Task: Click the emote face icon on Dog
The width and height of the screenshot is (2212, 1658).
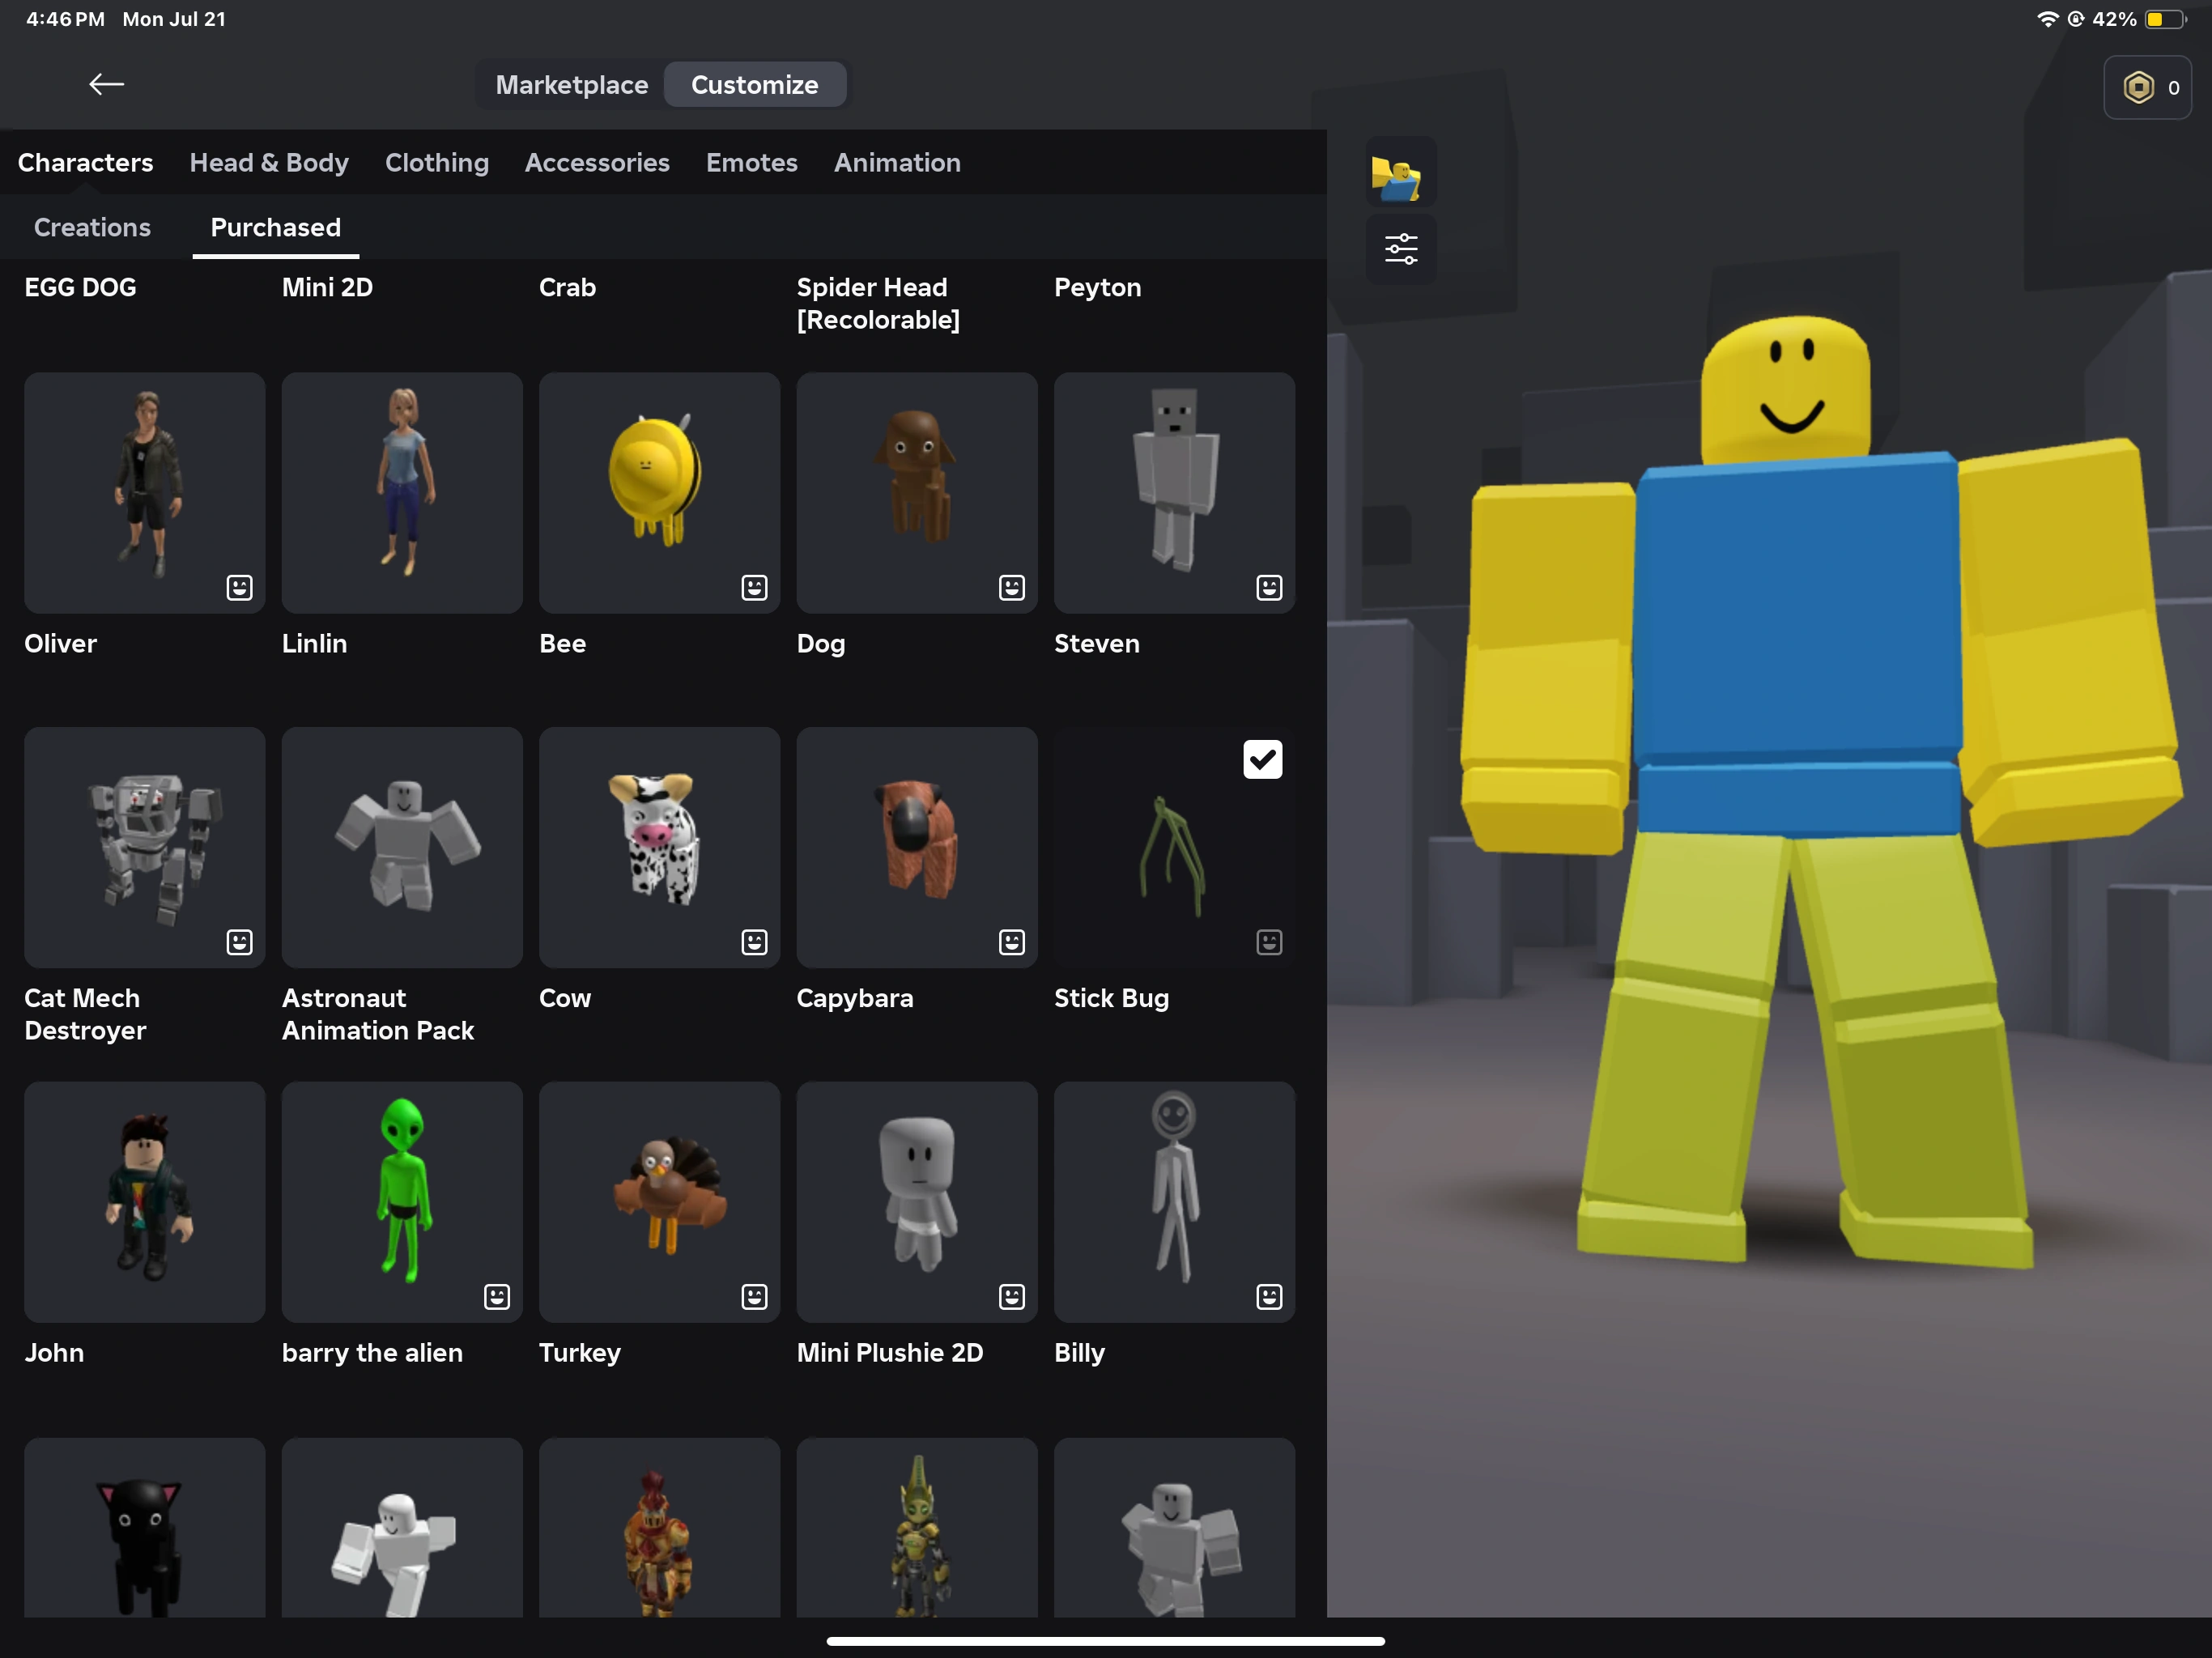Action: point(1011,588)
